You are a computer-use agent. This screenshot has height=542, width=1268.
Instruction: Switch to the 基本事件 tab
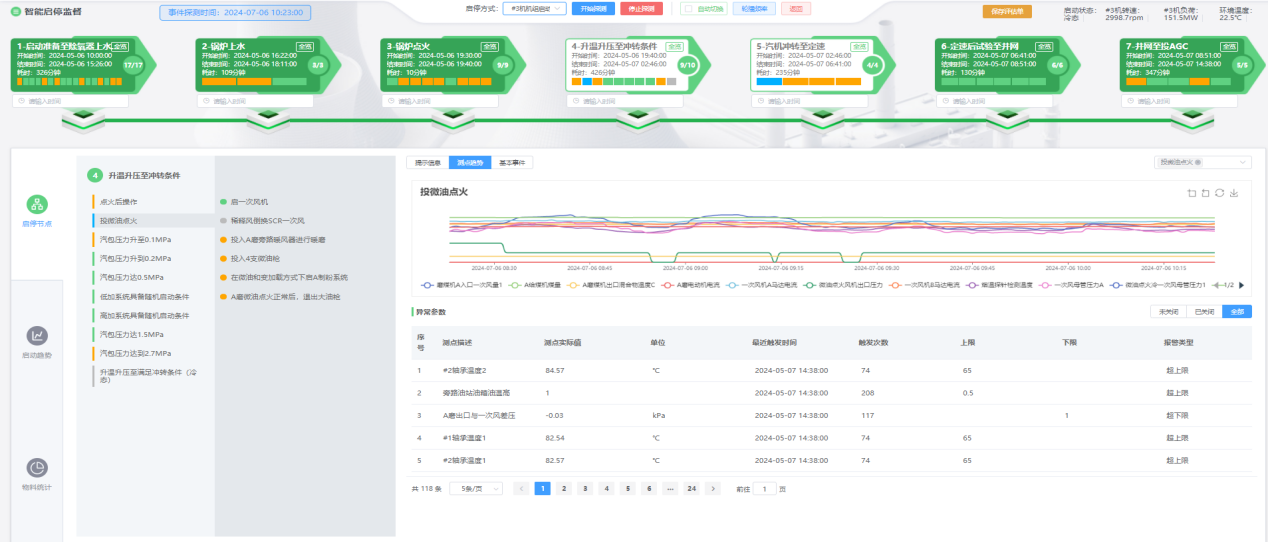tap(515, 162)
